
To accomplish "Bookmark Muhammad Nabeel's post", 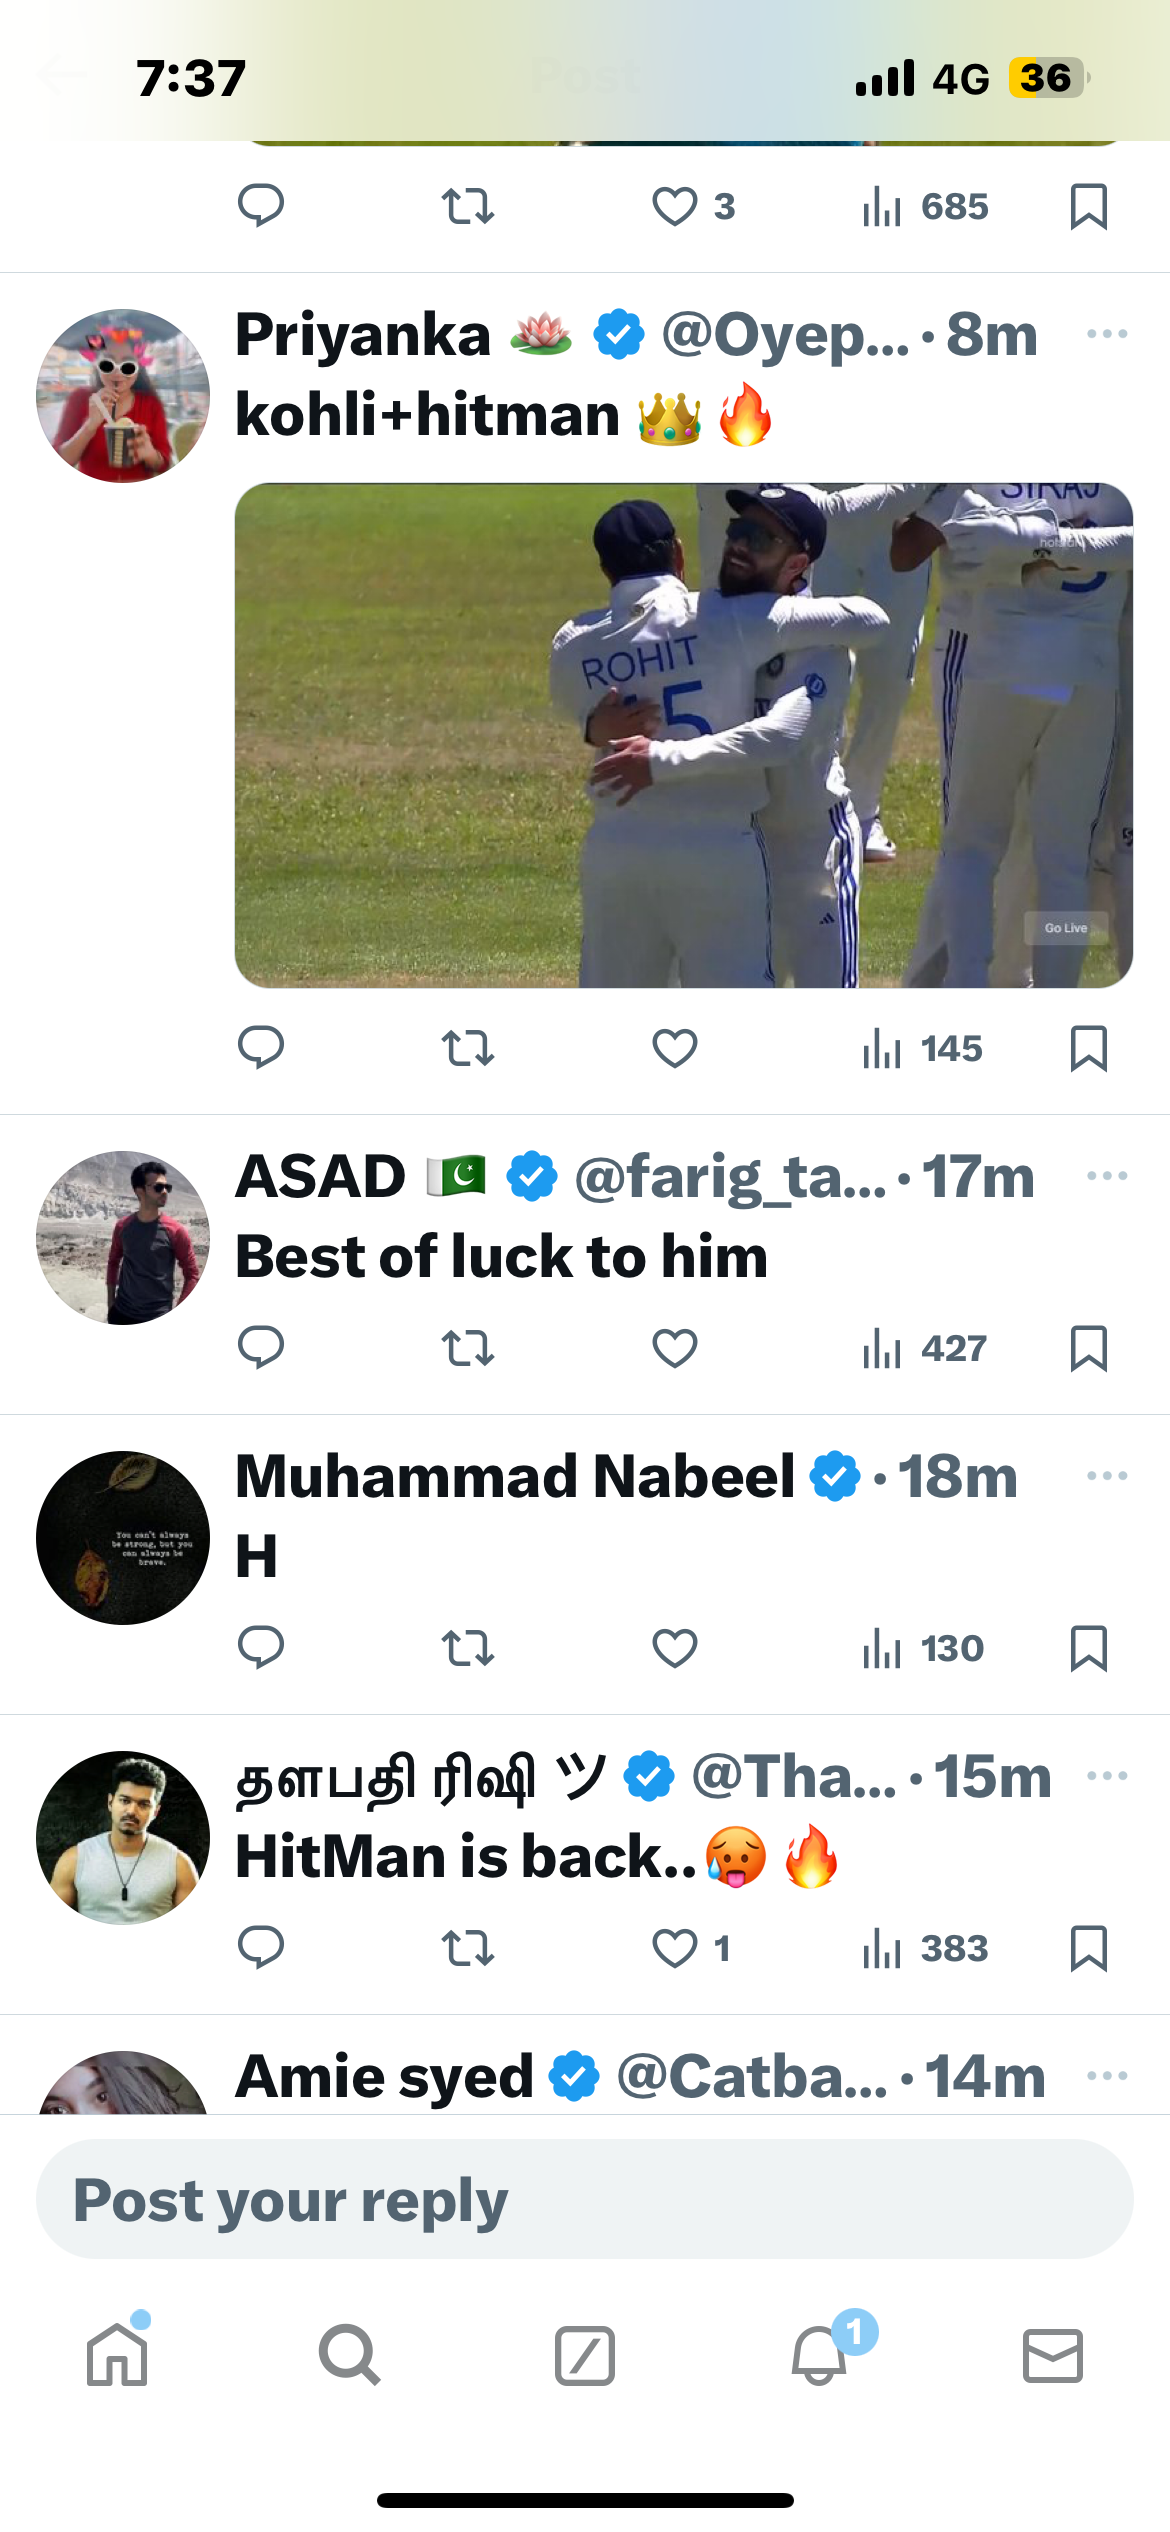I will coord(1088,1648).
